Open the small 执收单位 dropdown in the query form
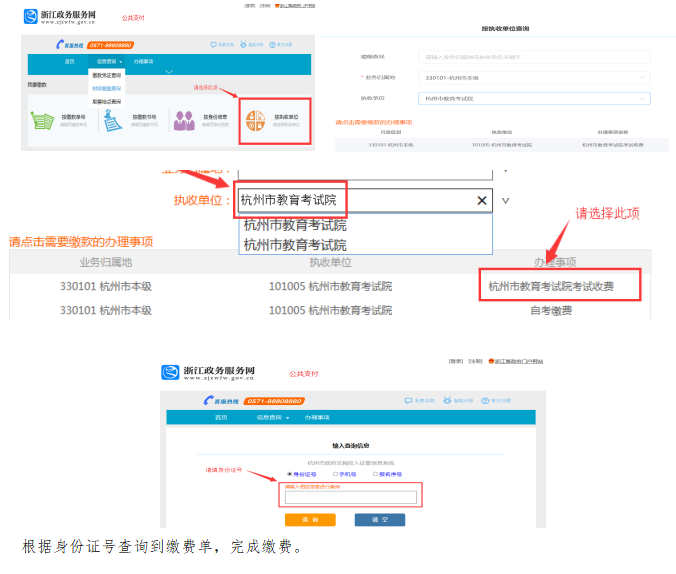The image size is (676, 574). [534, 98]
